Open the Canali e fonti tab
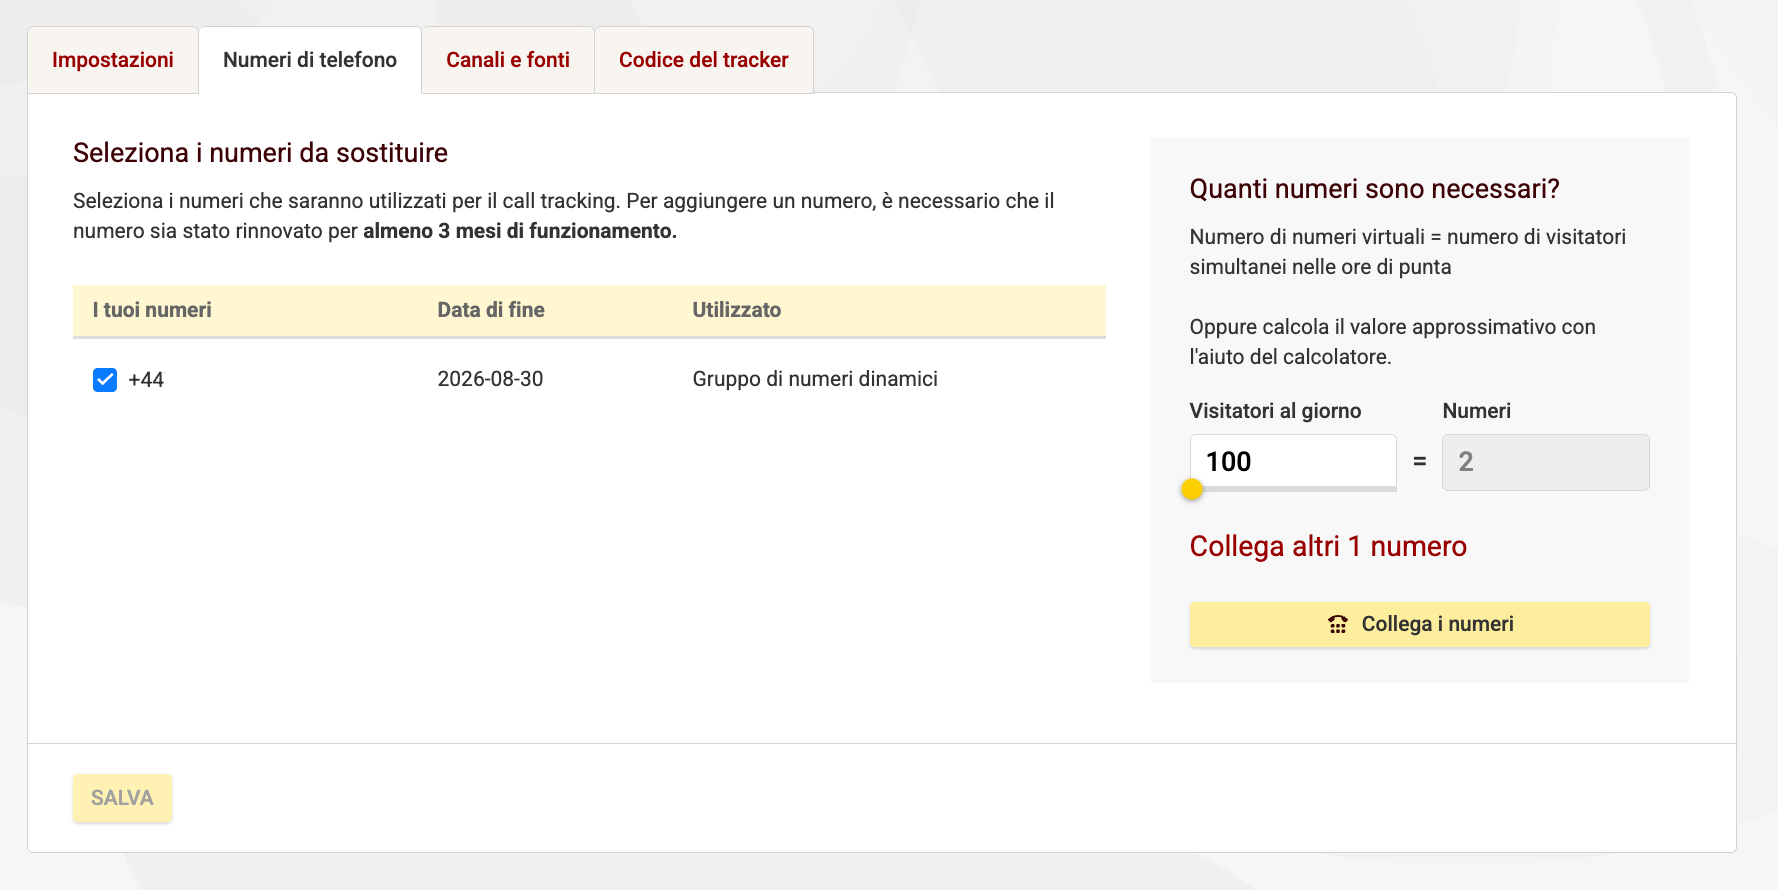The width and height of the screenshot is (1778, 890). [508, 60]
